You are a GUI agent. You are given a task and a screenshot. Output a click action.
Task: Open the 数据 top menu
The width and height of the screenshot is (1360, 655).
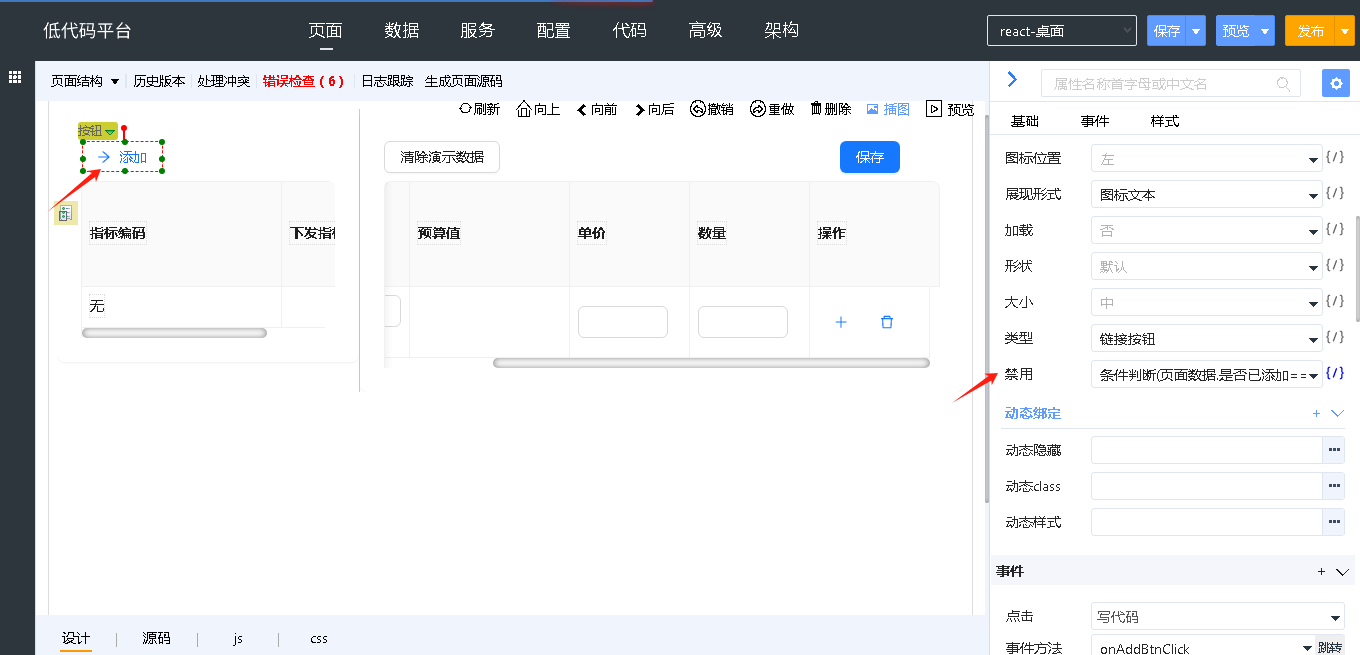tap(402, 30)
